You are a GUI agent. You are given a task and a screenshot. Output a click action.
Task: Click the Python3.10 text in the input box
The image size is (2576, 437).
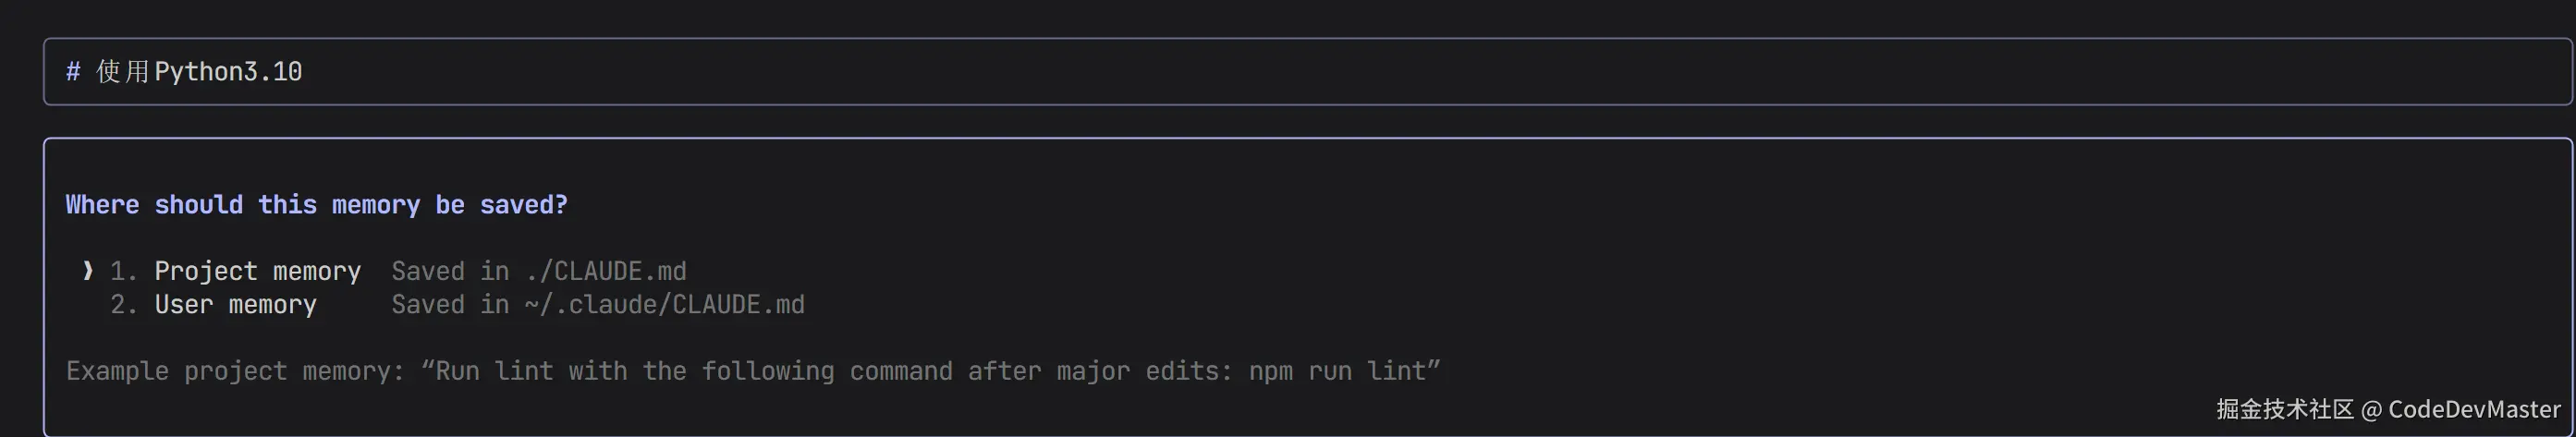coord(228,72)
